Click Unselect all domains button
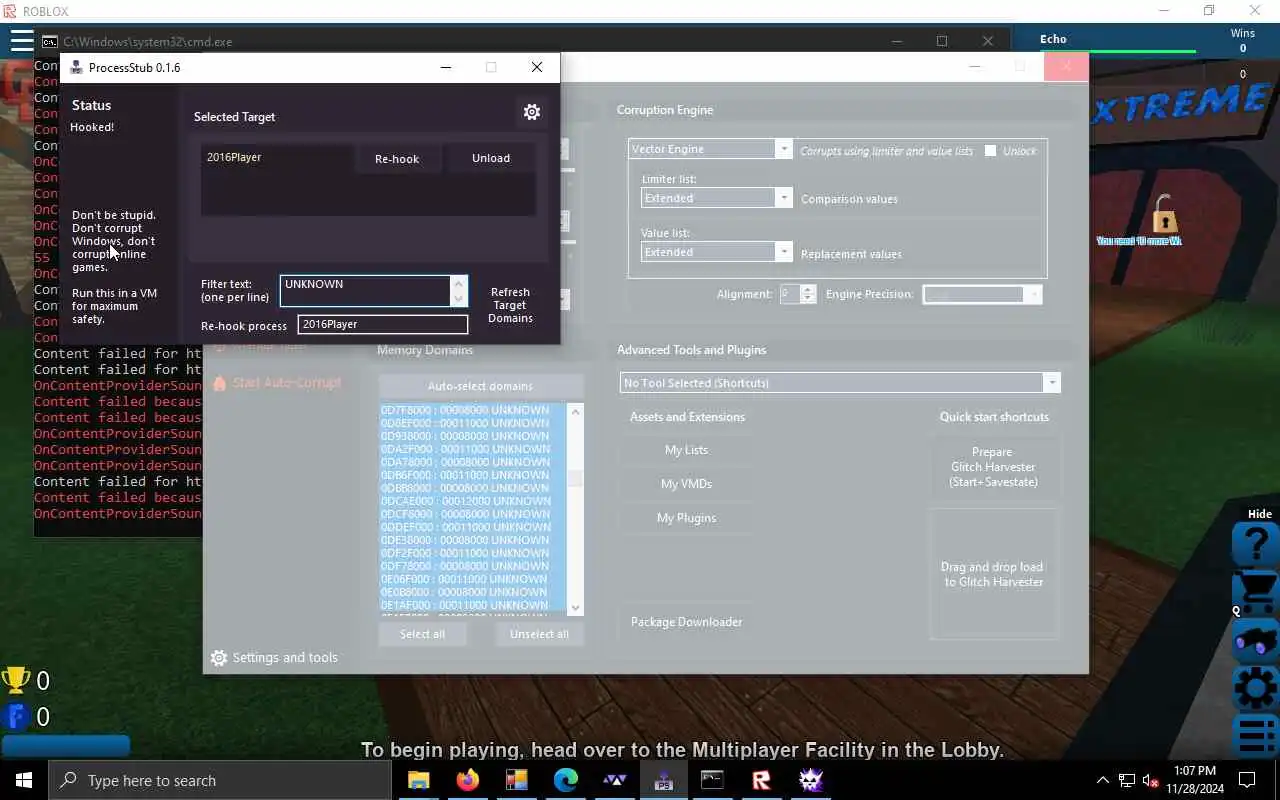This screenshot has height=800, width=1280. (x=539, y=634)
